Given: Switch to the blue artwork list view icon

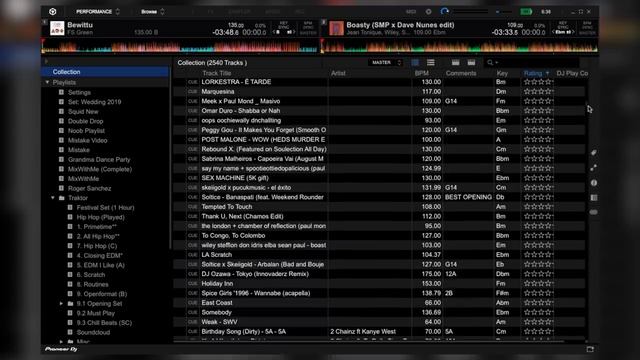Looking at the screenshot, I should 415,62.
